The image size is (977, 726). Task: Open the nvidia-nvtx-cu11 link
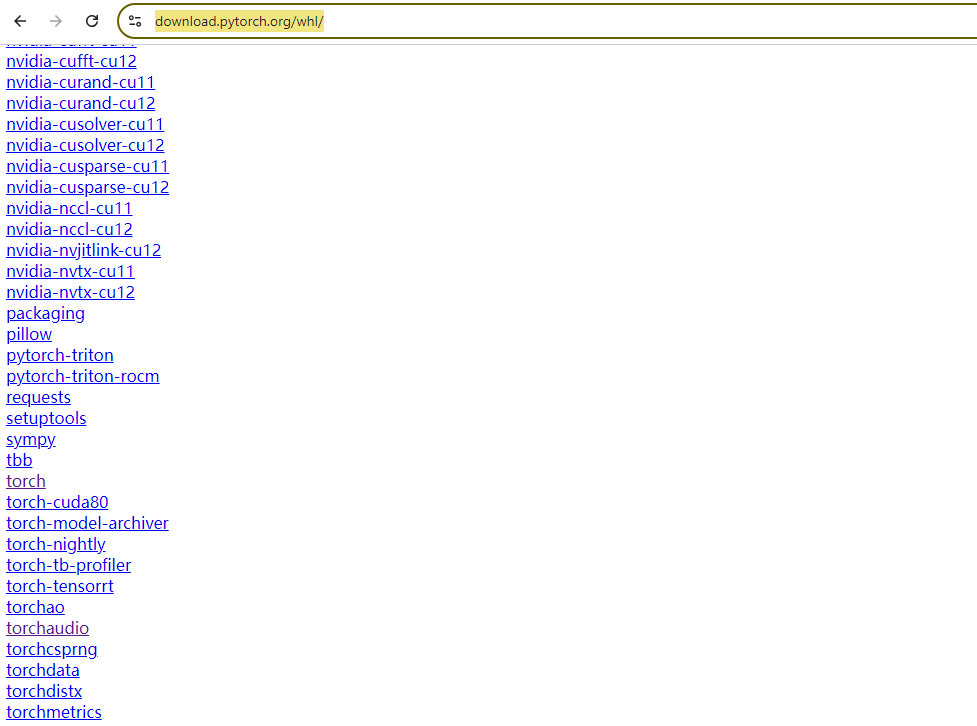tap(70, 271)
